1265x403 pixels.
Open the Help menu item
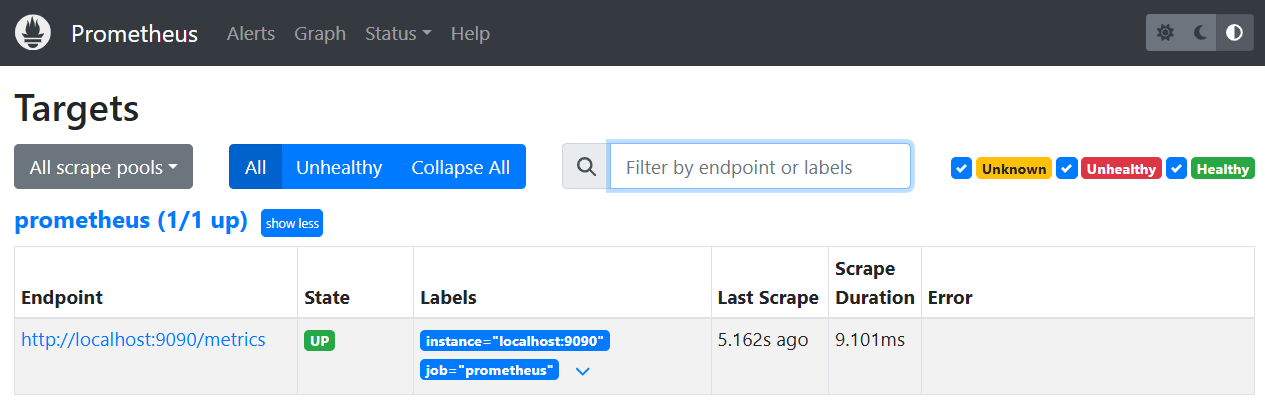[470, 33]
